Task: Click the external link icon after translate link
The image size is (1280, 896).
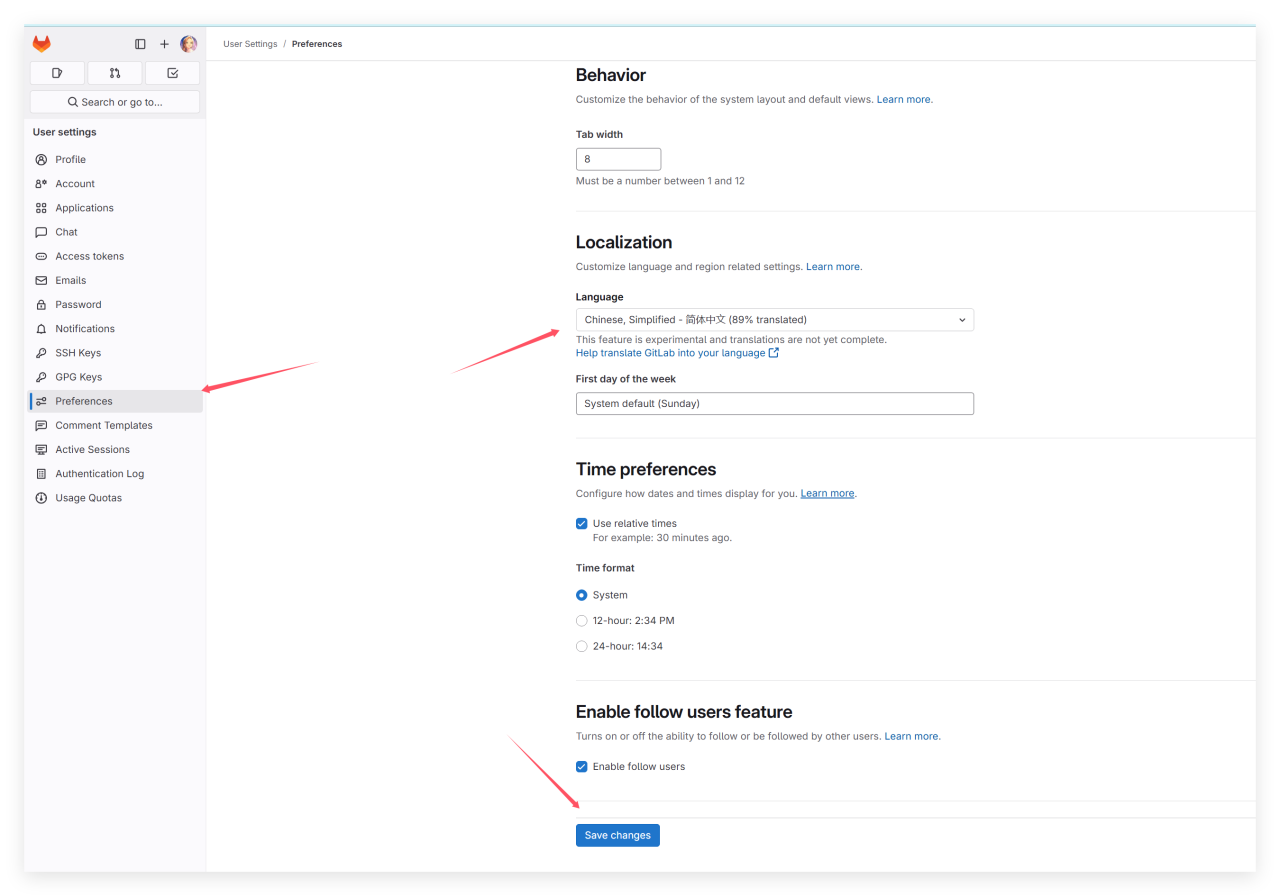Action: click(x=773, y=353)
